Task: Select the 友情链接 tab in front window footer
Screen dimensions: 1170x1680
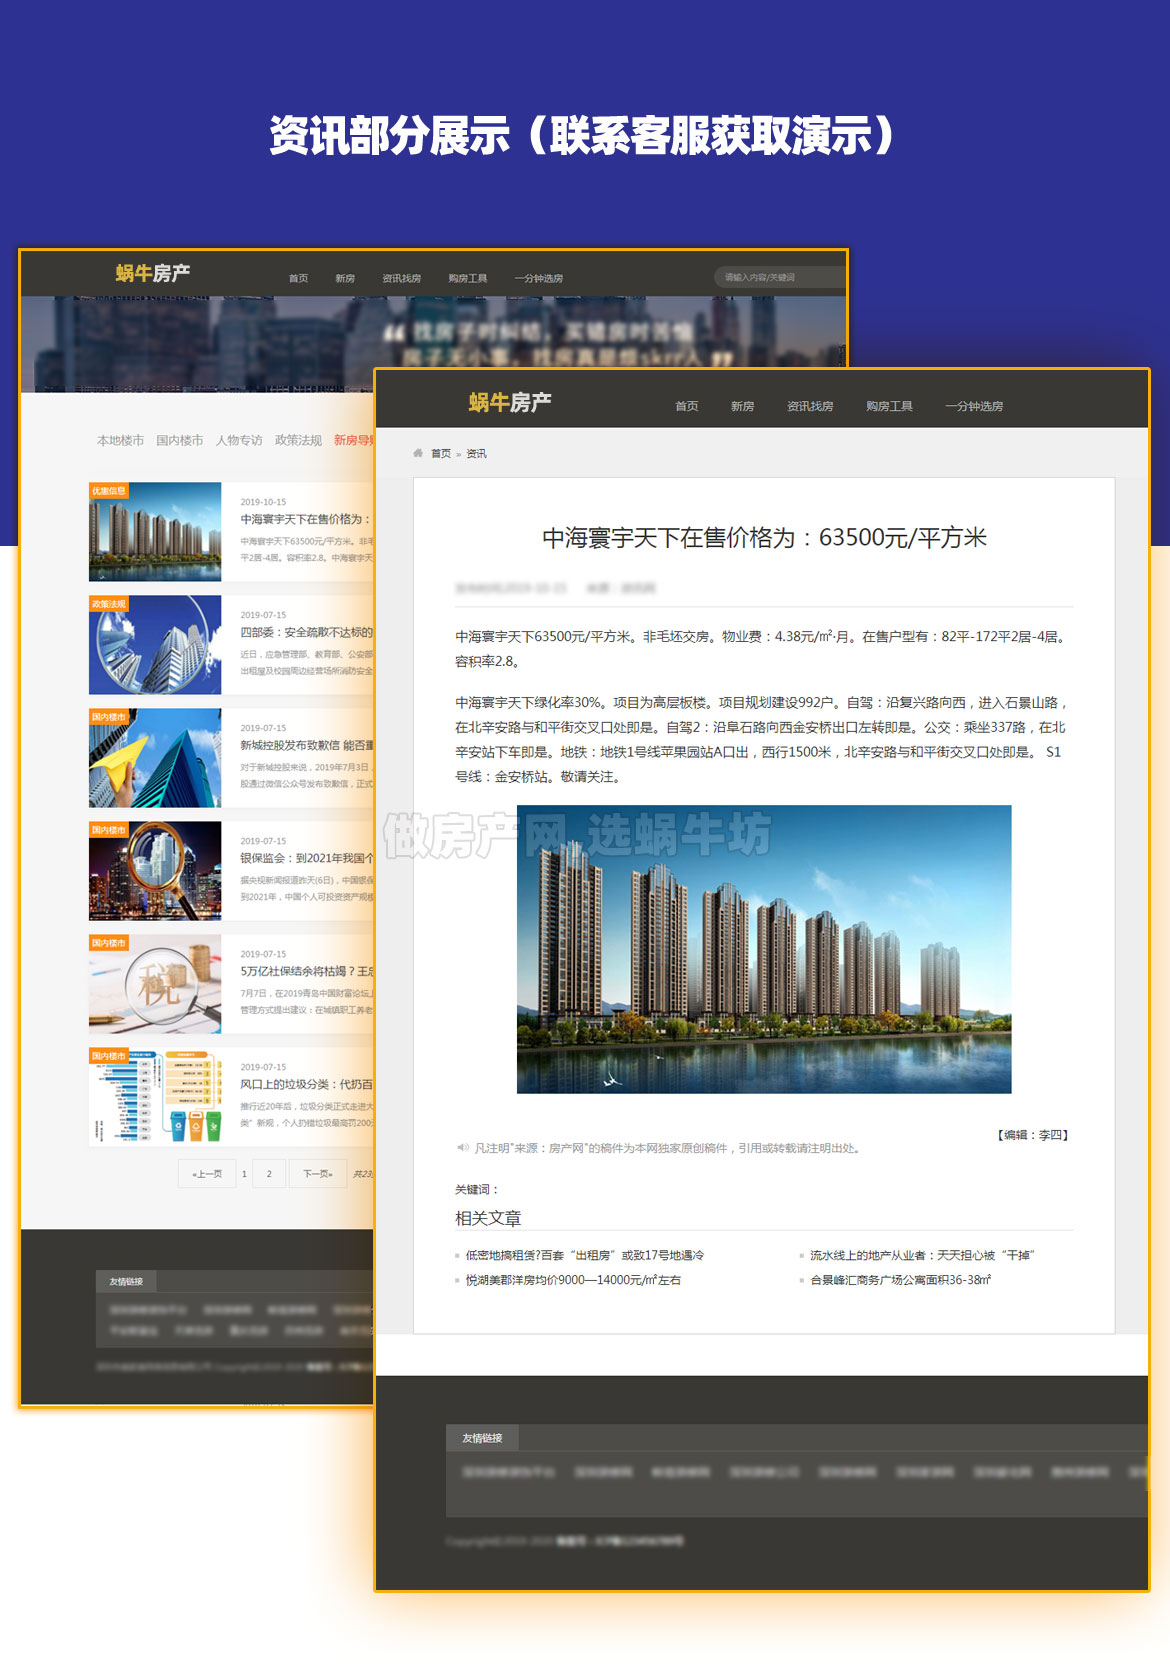Action: 482,1438
